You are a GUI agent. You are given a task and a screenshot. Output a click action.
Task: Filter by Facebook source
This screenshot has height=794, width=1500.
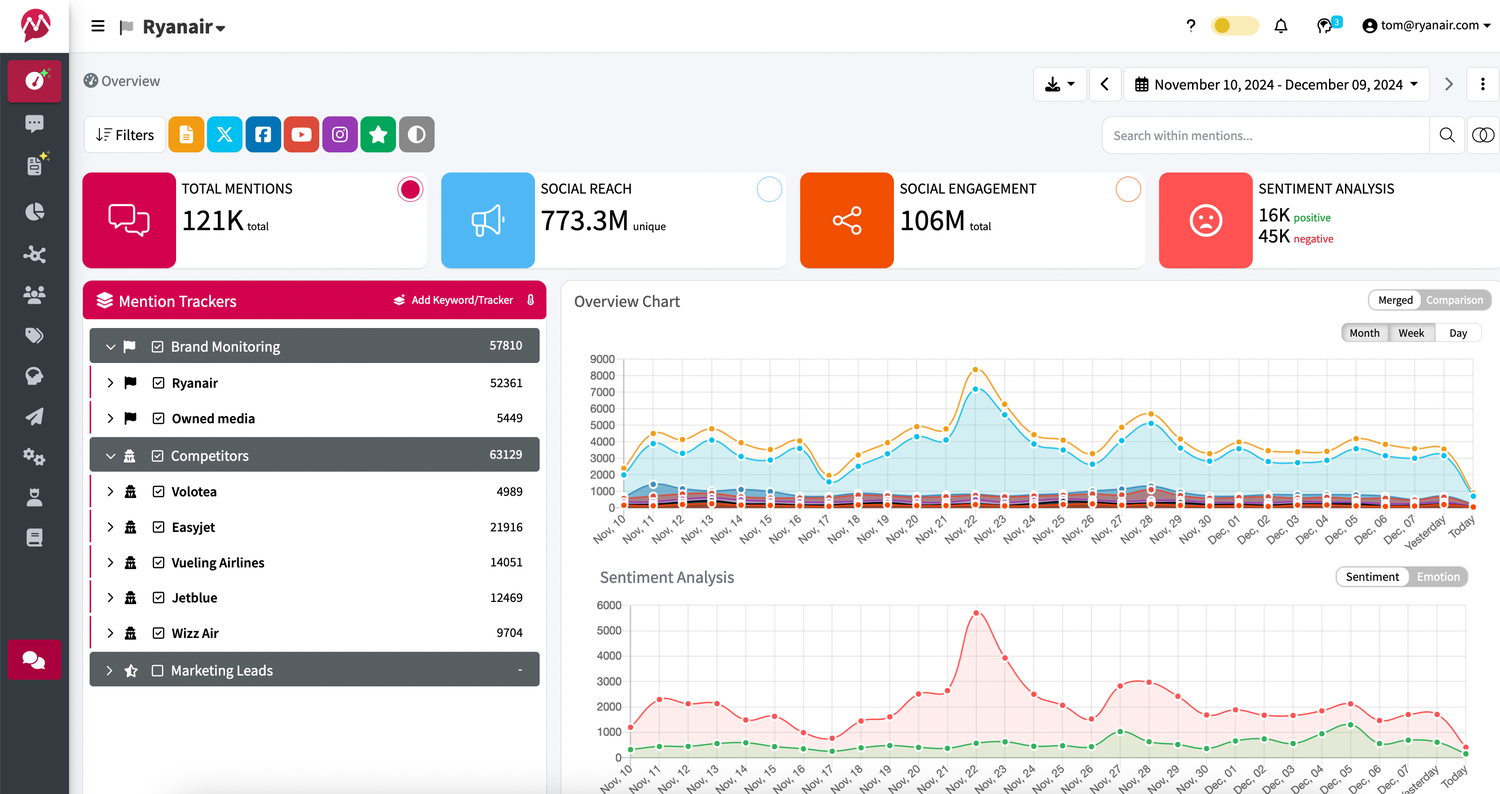pyautogui.click(x=263, y=135)
